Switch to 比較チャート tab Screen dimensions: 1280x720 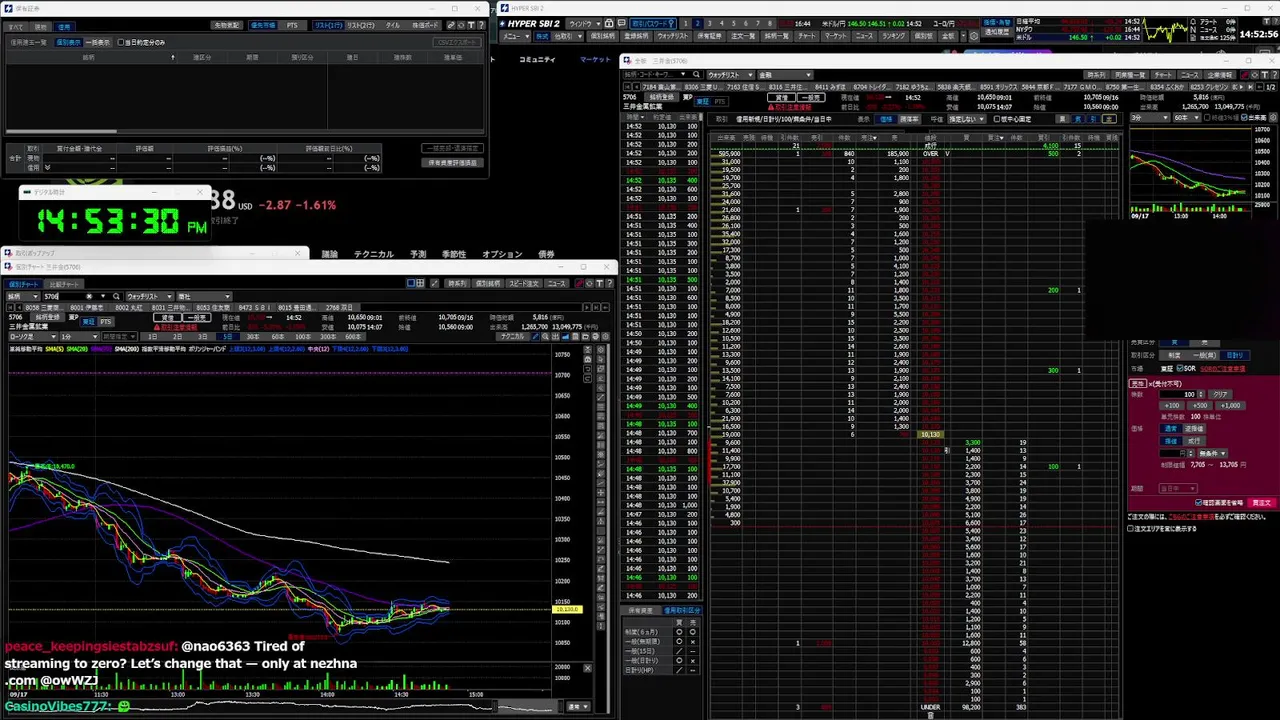[x=64, y=284]
